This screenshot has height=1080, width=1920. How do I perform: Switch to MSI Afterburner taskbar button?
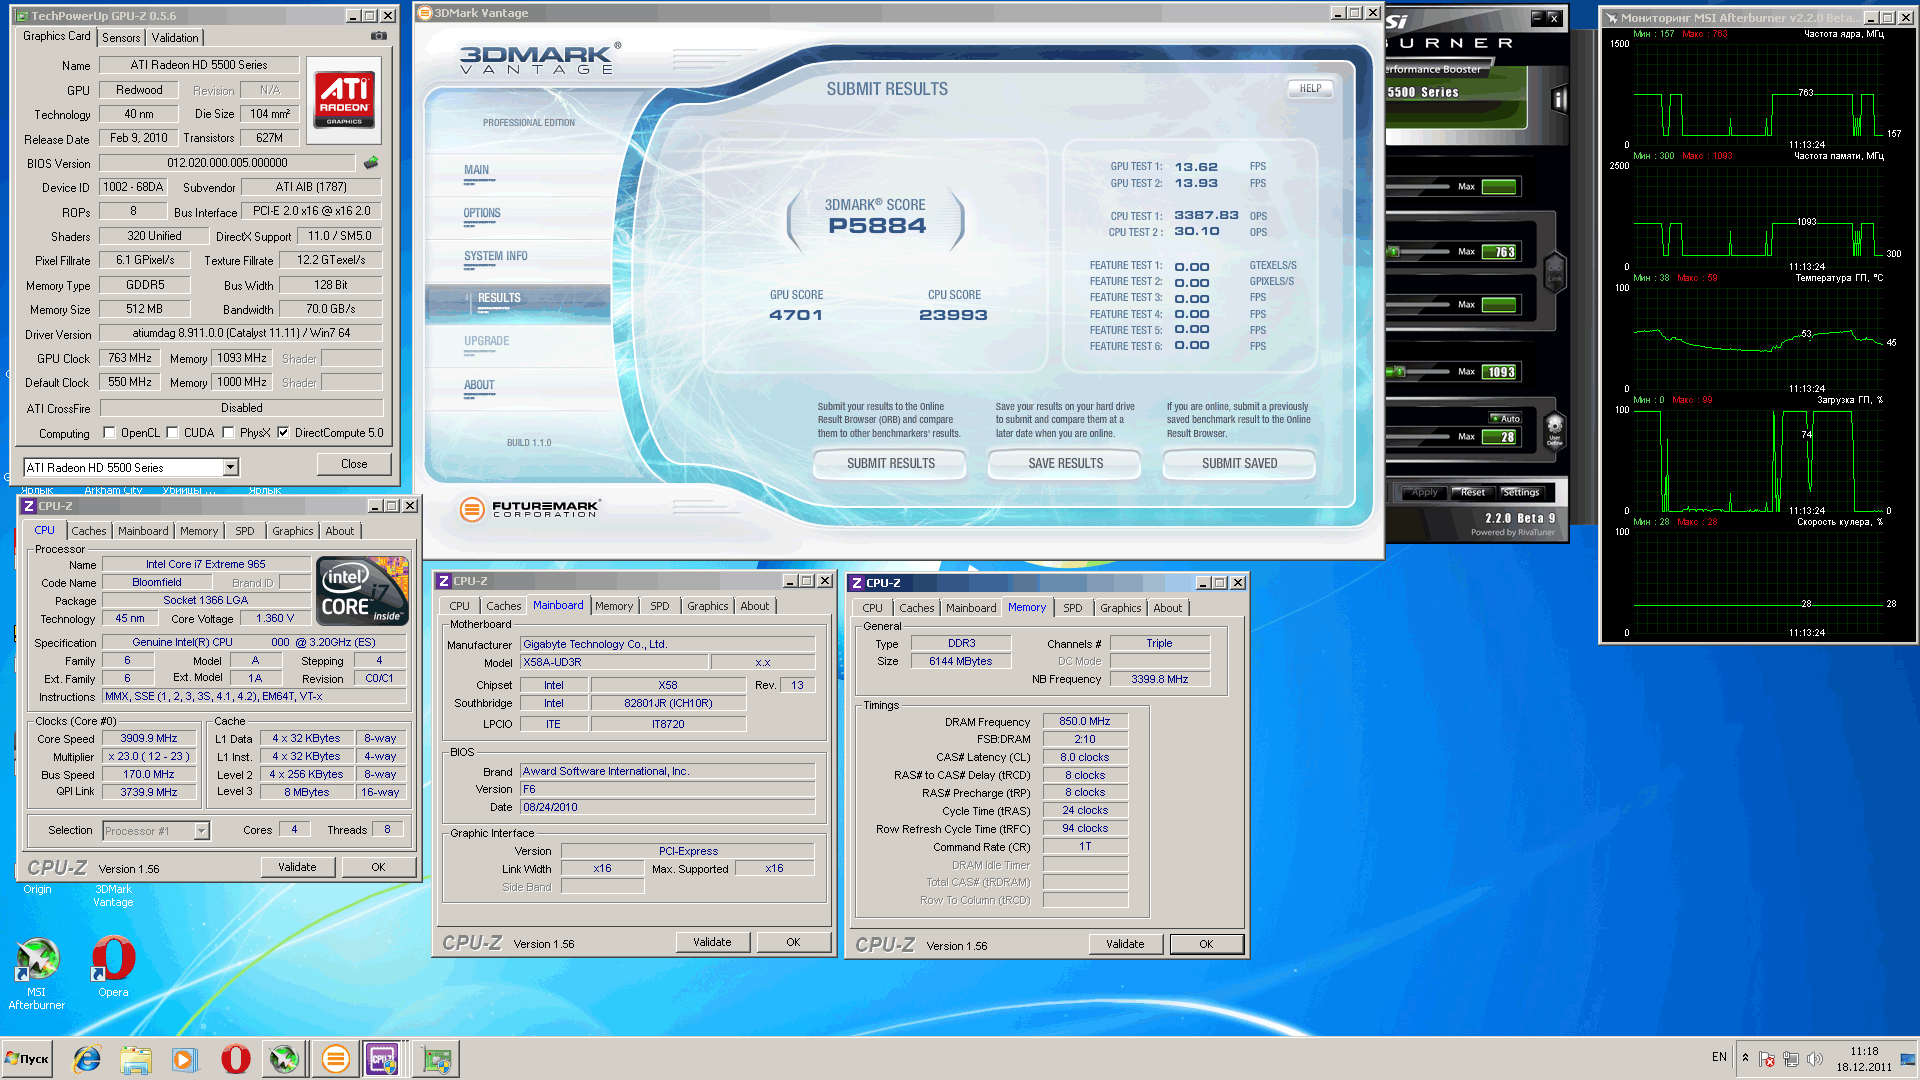285,1058
